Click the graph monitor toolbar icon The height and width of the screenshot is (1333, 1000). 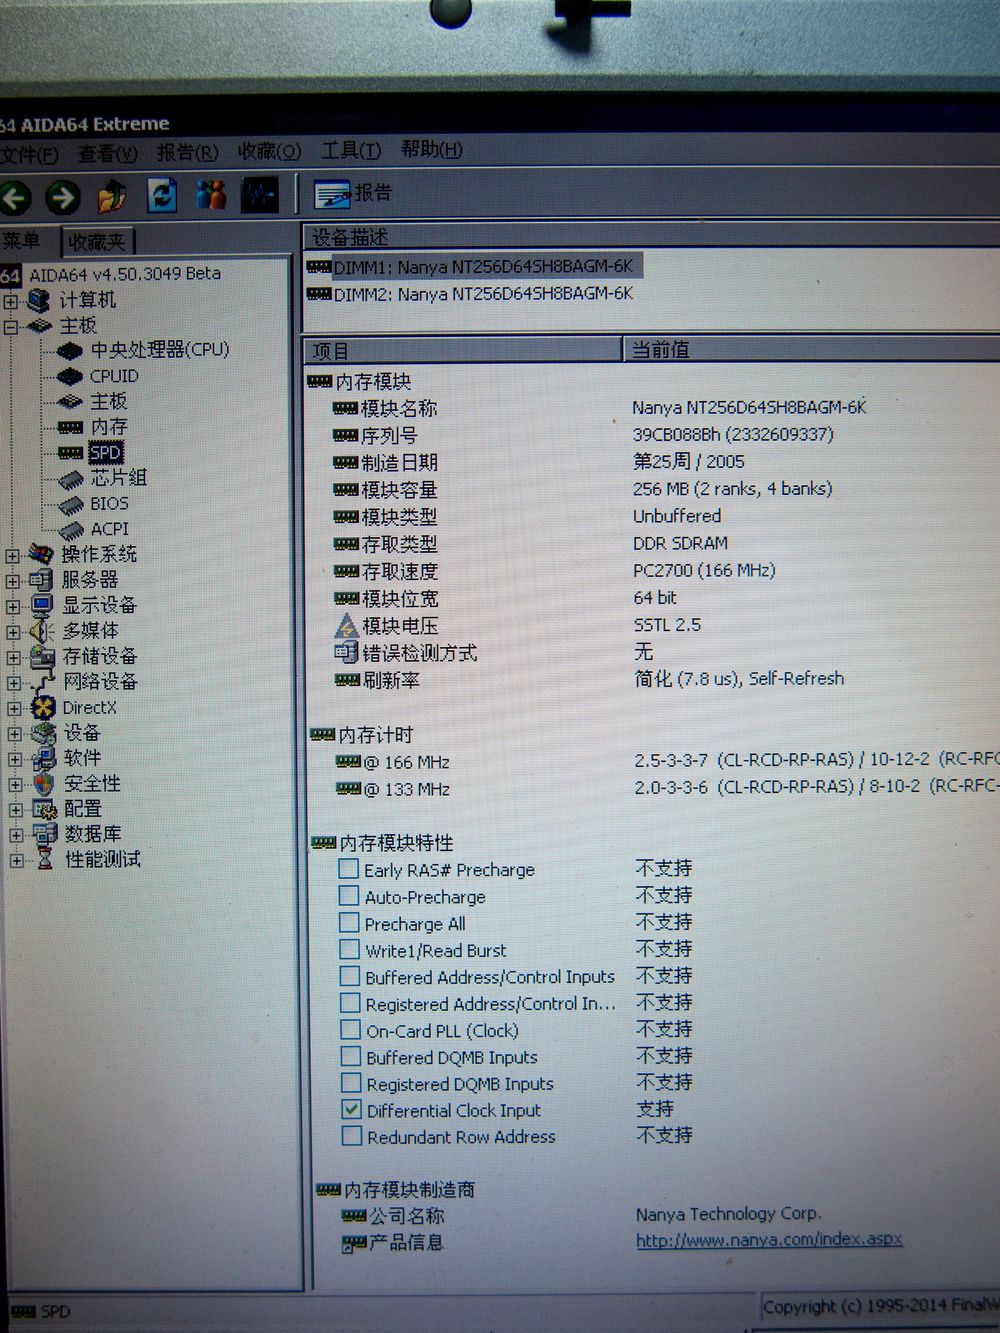[260, 193]
